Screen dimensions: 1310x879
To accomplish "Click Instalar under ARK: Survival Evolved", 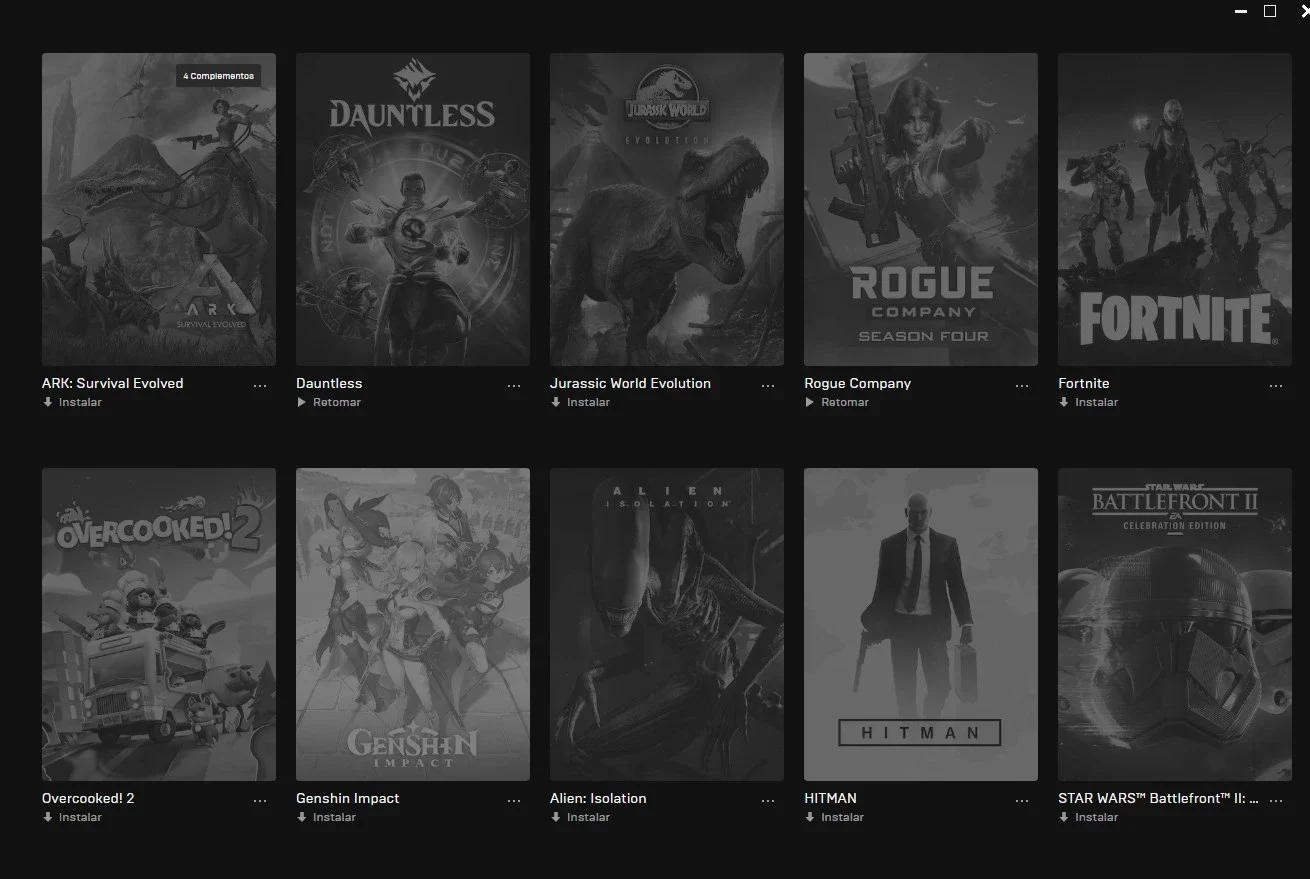I will 72,402.
